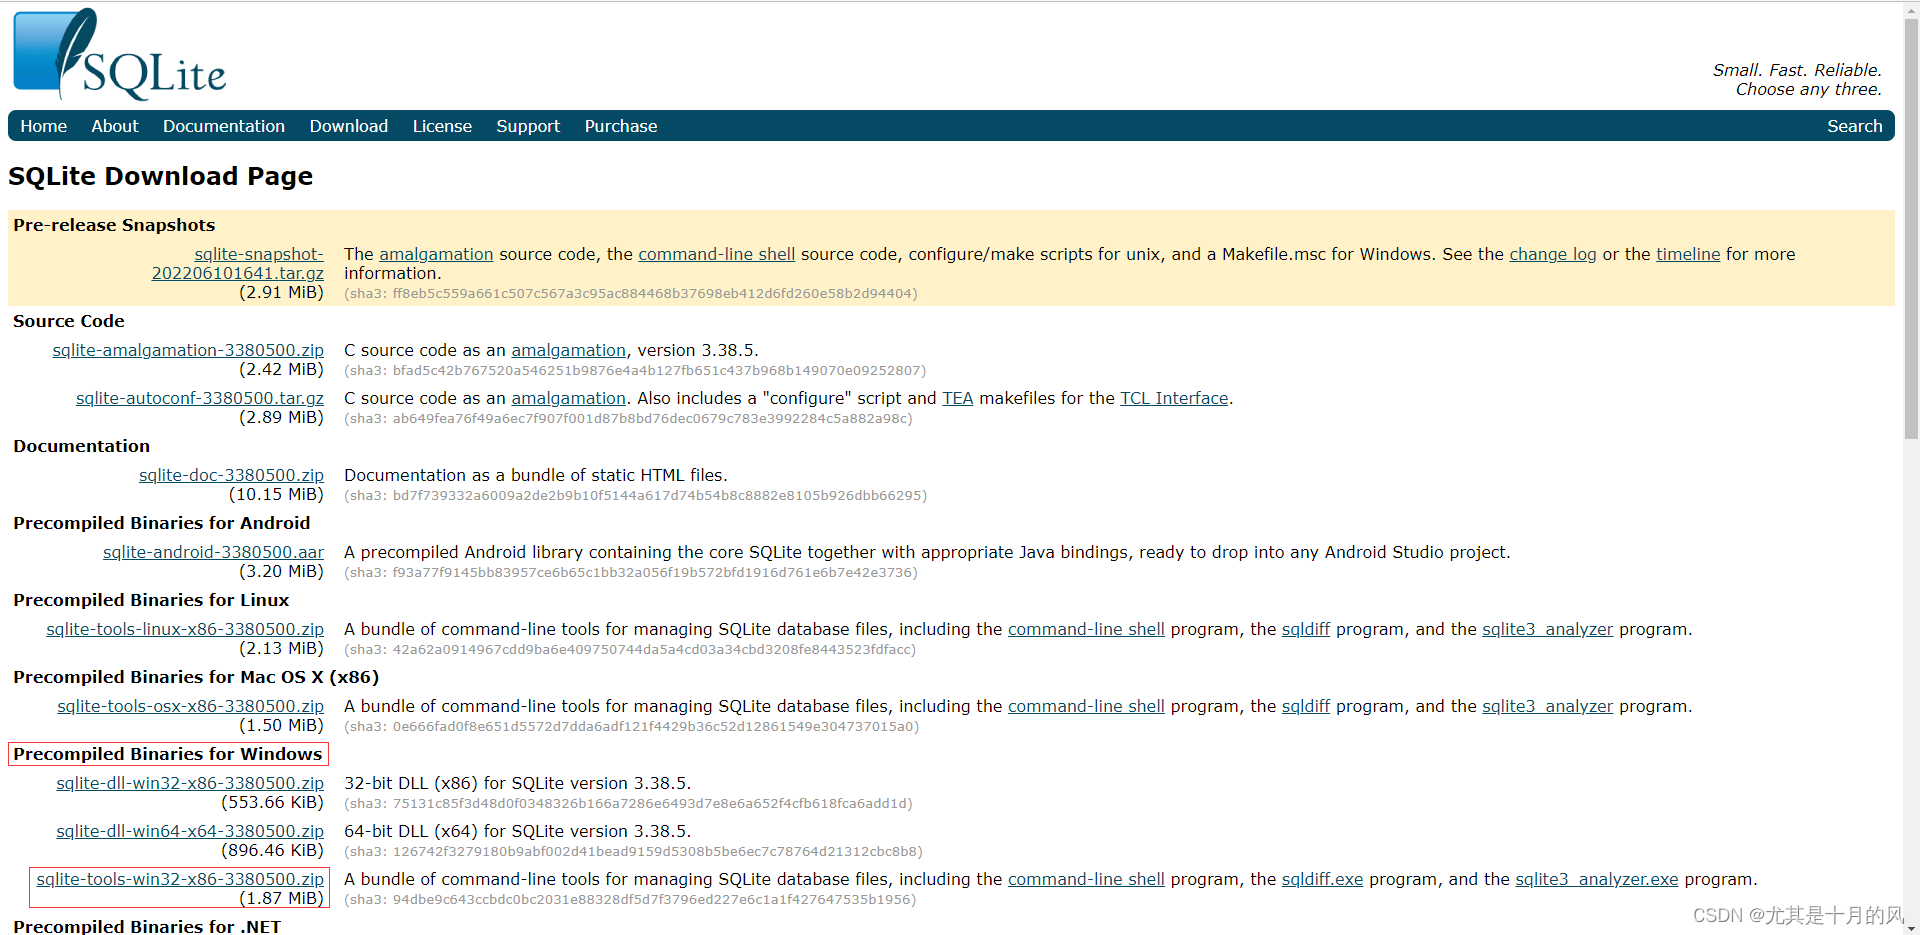Screen dimensions: 1920x935
Task: Open the Documentation menu item
Action: coord(224,125)
